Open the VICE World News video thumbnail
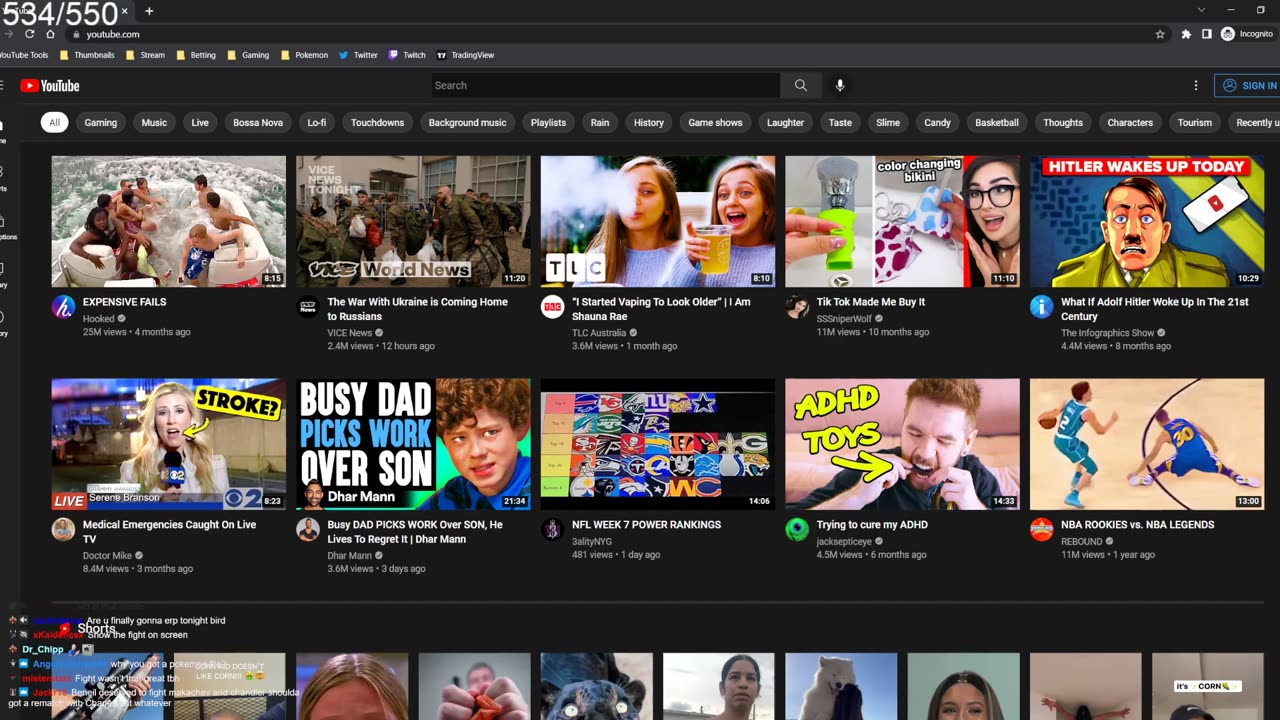1280x720 pixels. click(x=413, y=221)
